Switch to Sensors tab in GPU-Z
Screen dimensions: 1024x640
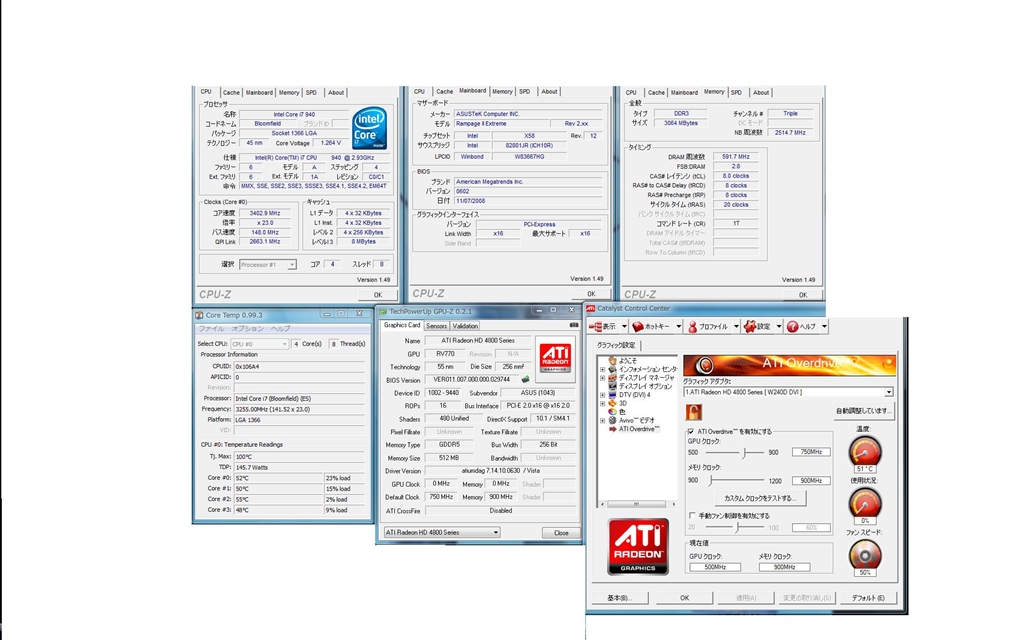click(436, 326)
